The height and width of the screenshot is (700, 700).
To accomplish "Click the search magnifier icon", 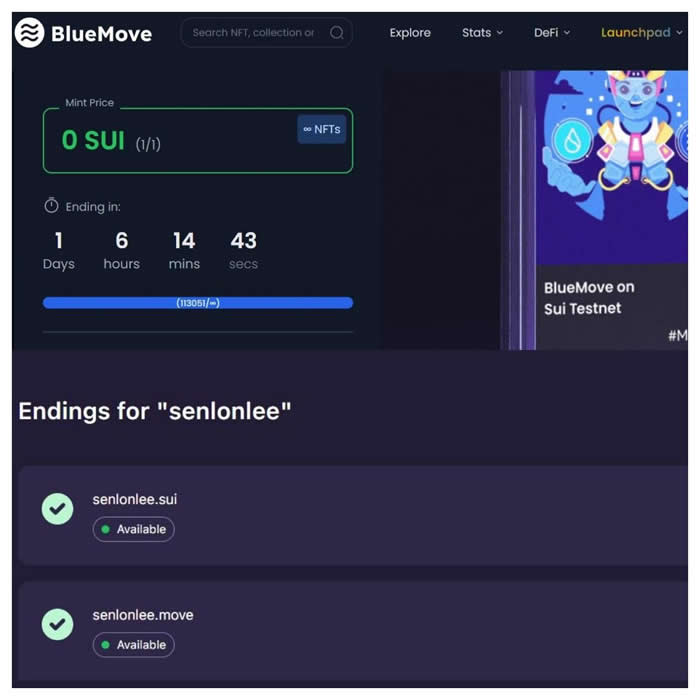I will [337, 33].
